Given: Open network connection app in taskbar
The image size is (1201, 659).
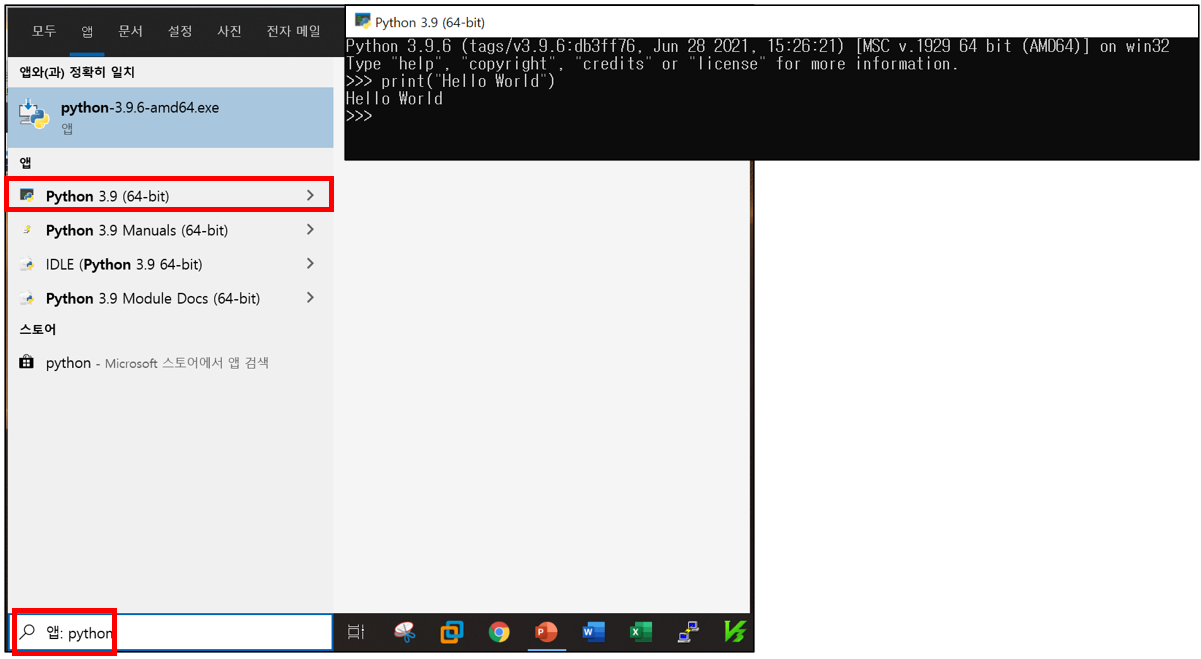Looking at the screenshot, I should (688, 632).
